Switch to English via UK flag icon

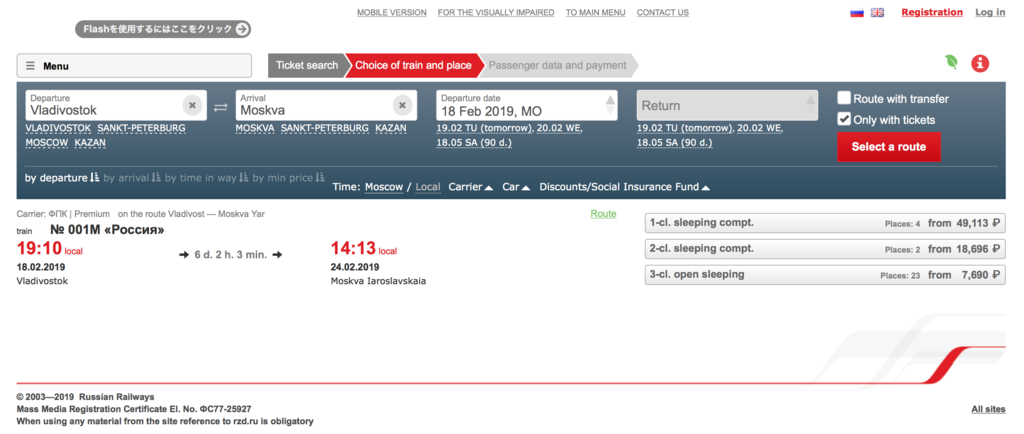tap(877, 12)
